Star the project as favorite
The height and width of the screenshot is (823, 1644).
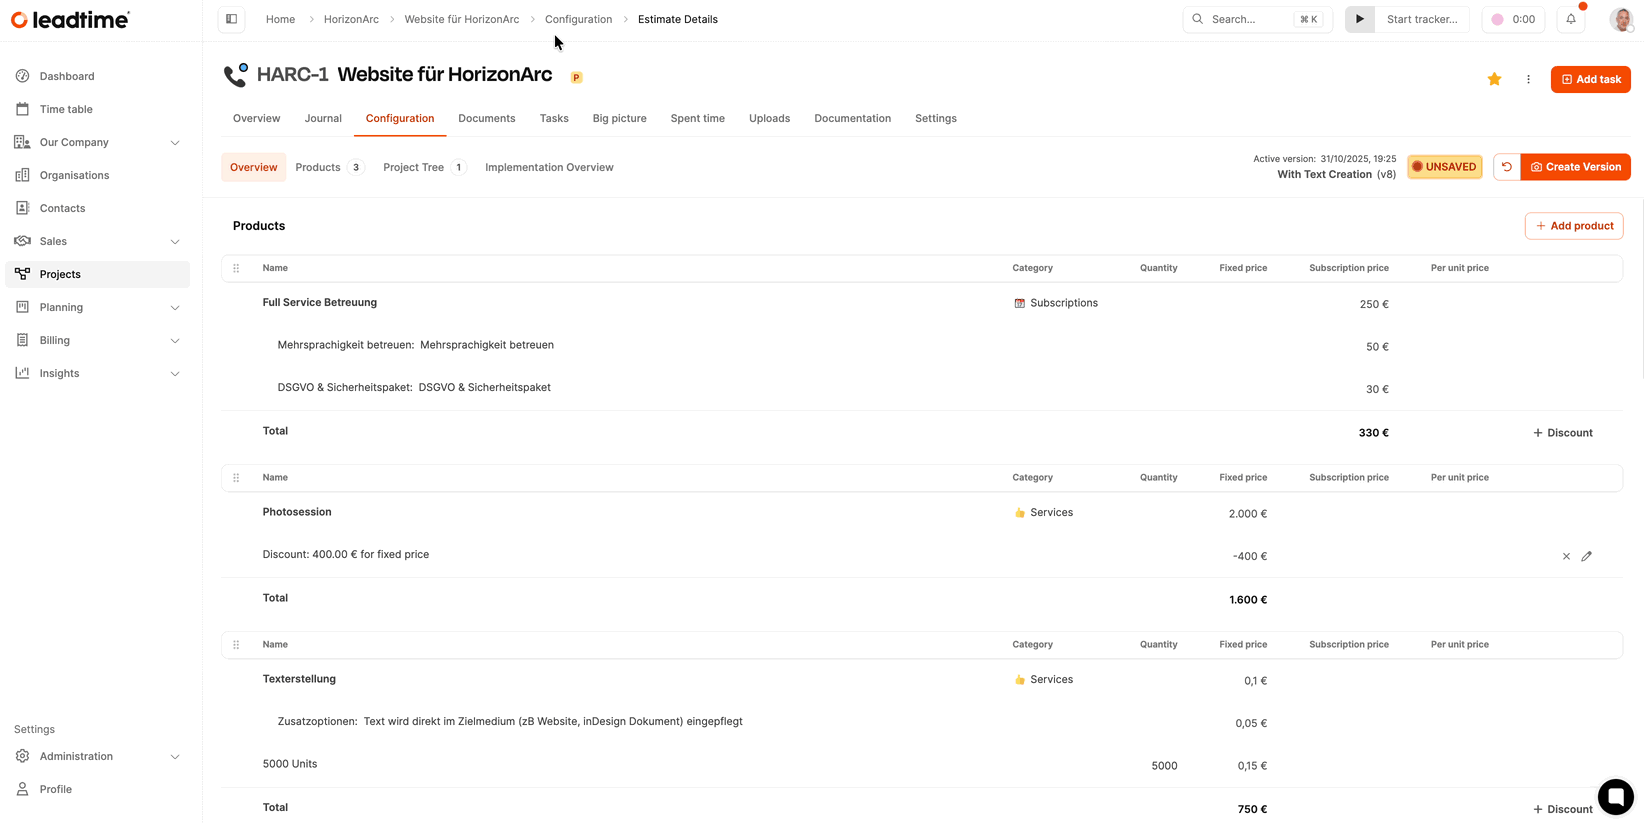pyautogui.click(x=1494, y=79)
